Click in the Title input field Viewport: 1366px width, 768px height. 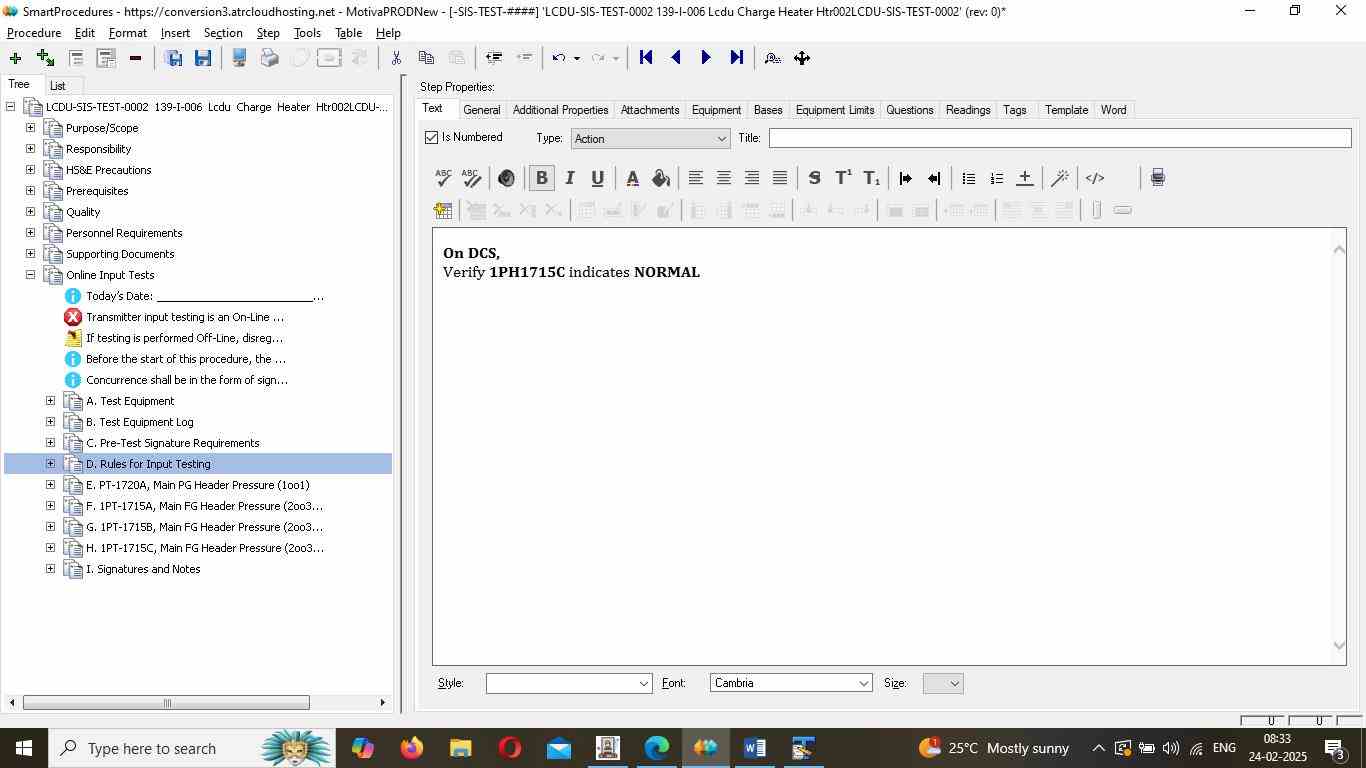tap(1060, 138)
